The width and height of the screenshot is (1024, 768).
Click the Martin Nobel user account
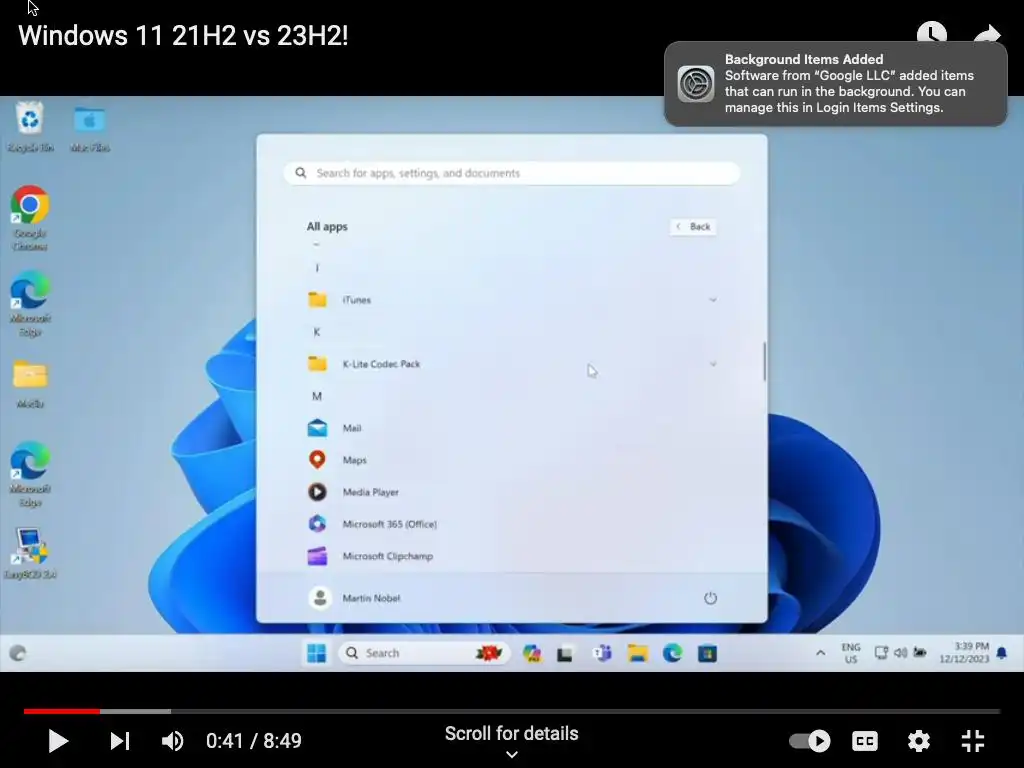pyautogui.click(x=355, y=598)
